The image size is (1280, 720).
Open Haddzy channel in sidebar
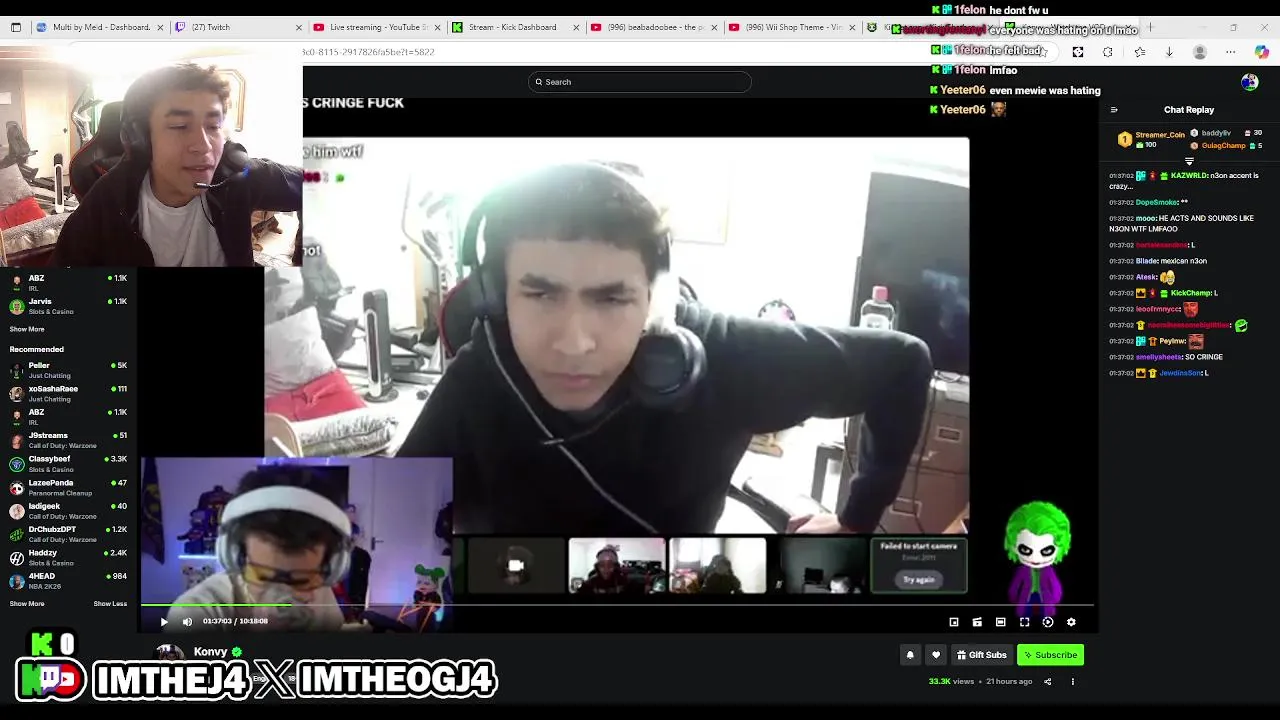[x=68, y=557]
